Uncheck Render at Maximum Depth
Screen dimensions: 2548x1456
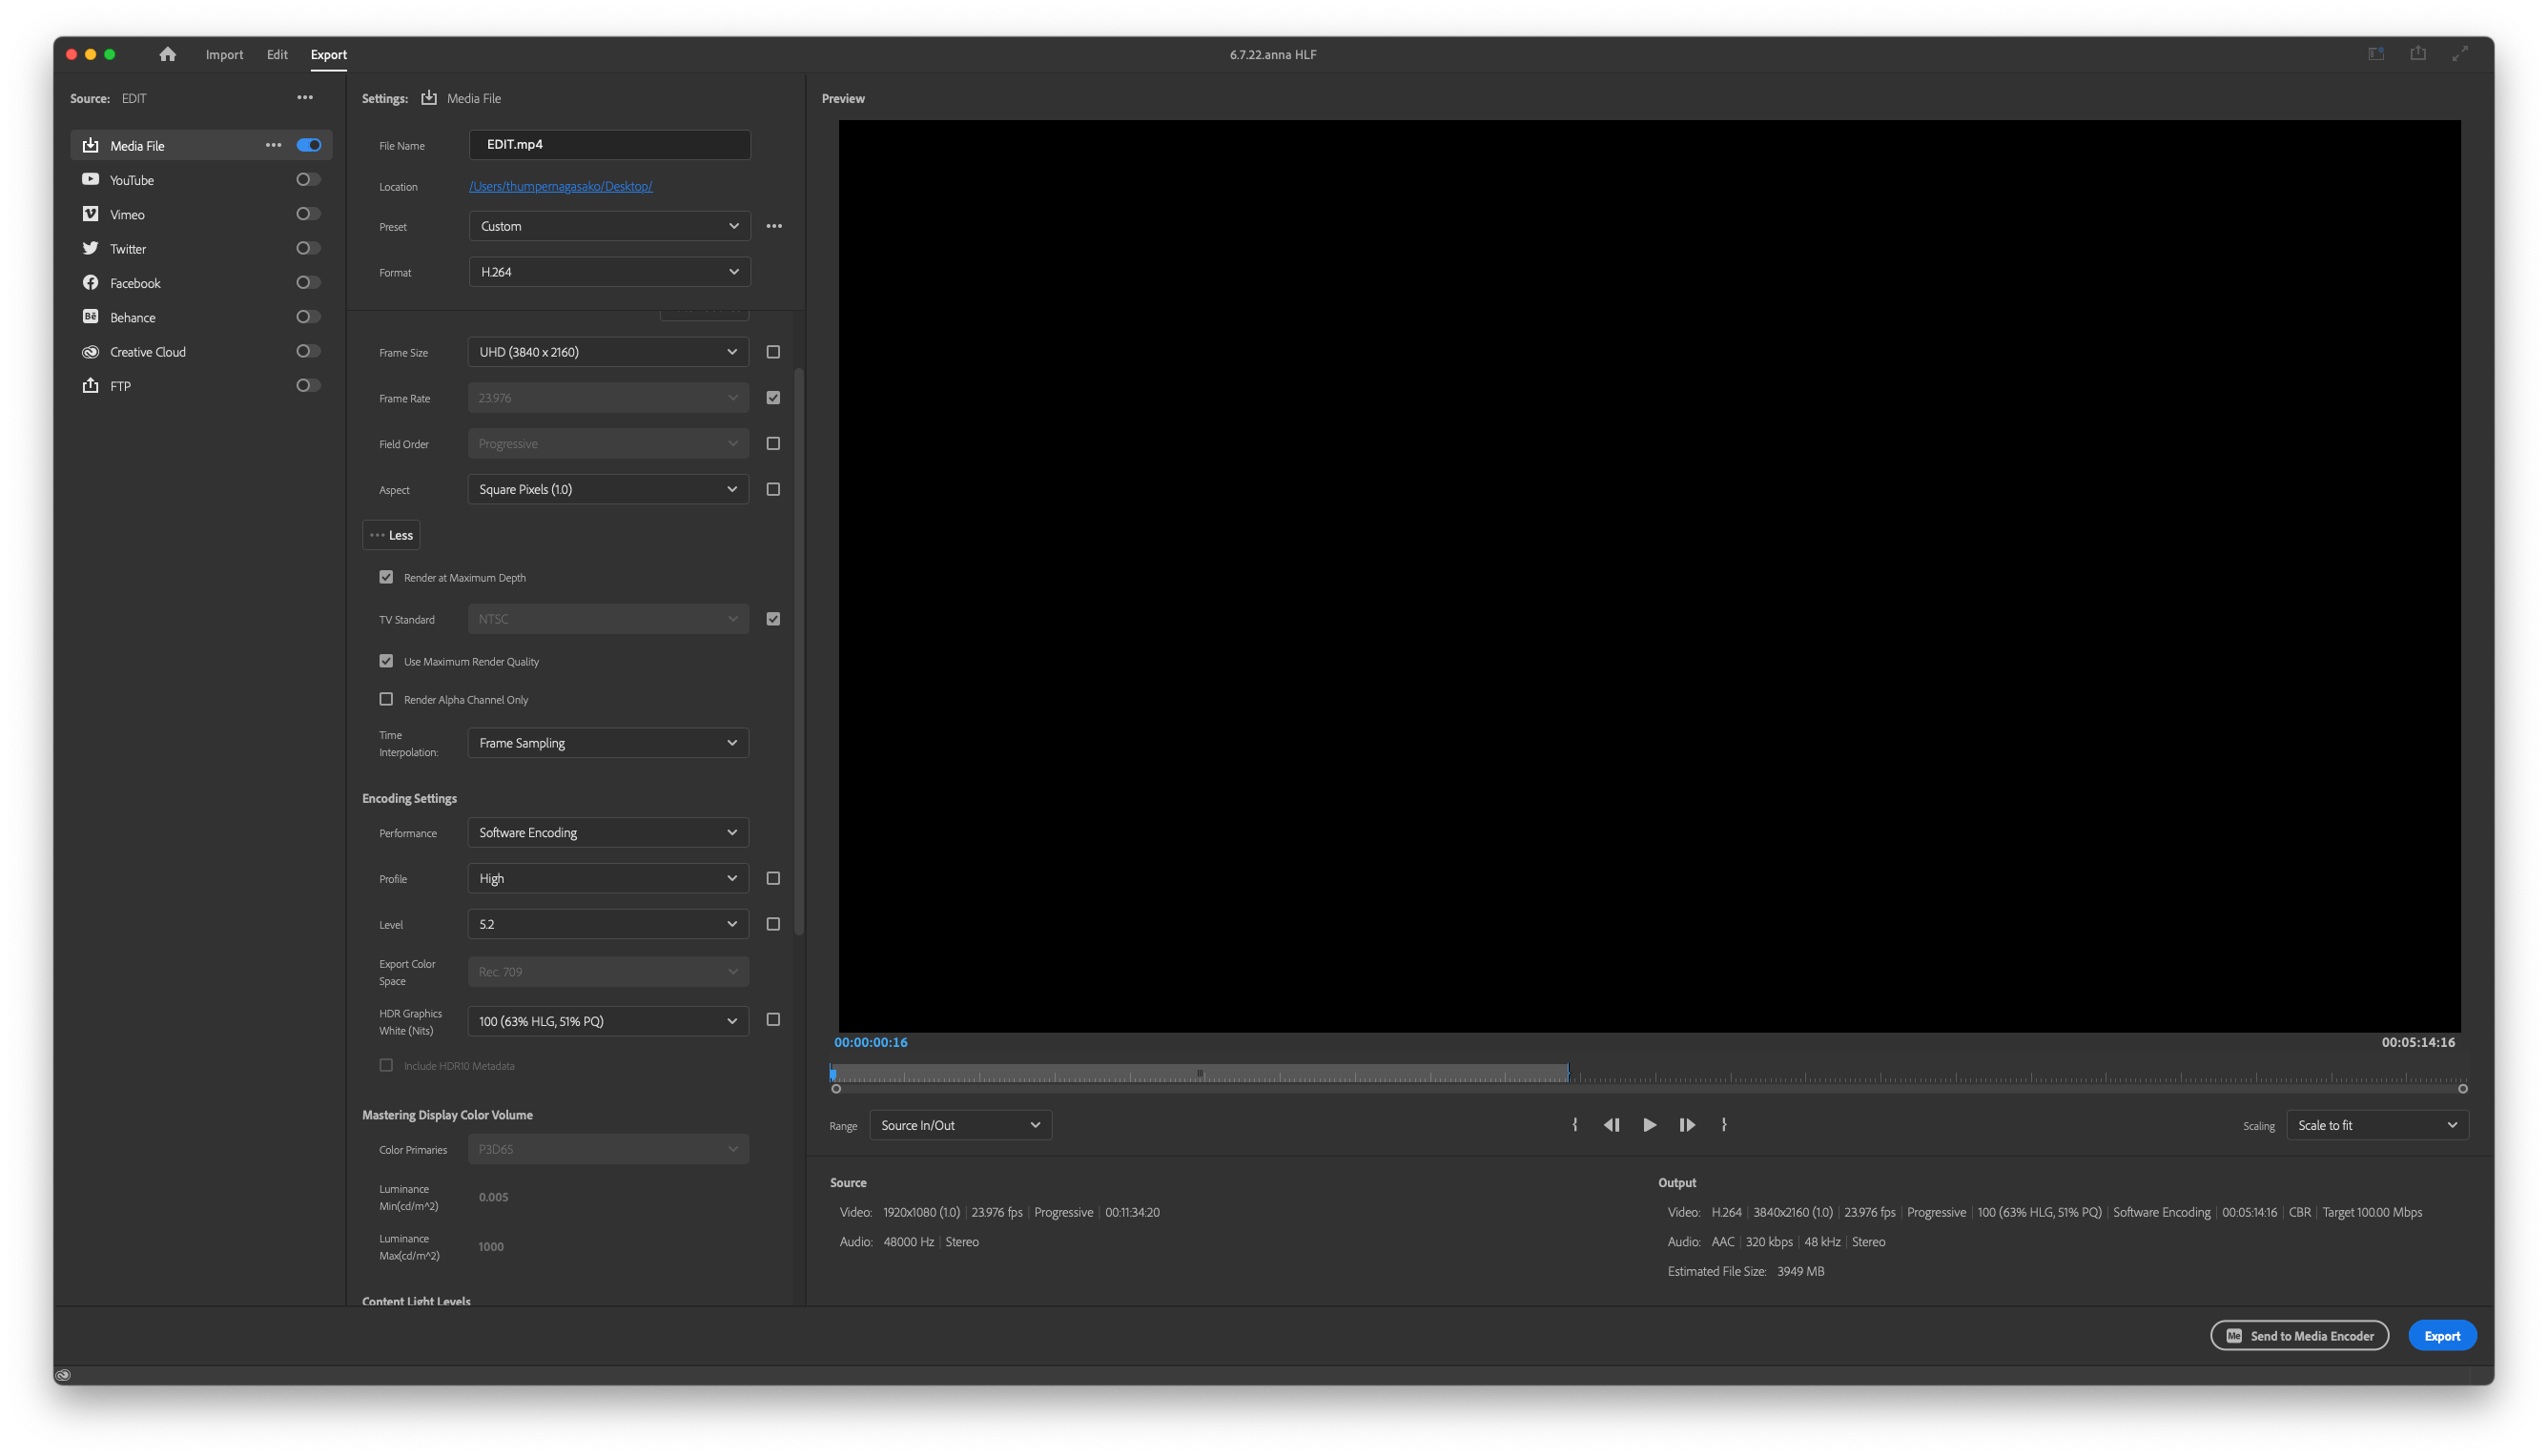coord(386,577)
